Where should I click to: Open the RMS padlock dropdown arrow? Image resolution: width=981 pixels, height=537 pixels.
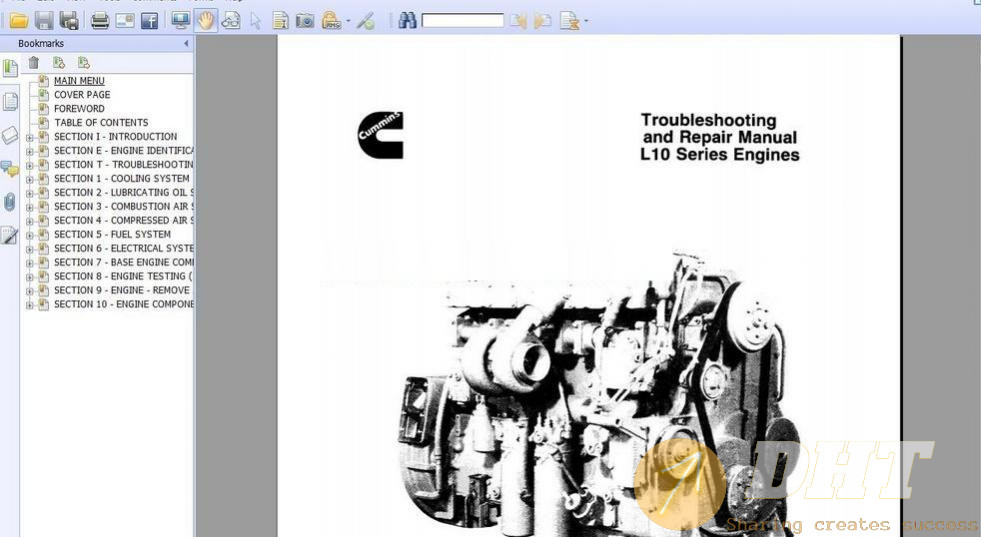348,21
